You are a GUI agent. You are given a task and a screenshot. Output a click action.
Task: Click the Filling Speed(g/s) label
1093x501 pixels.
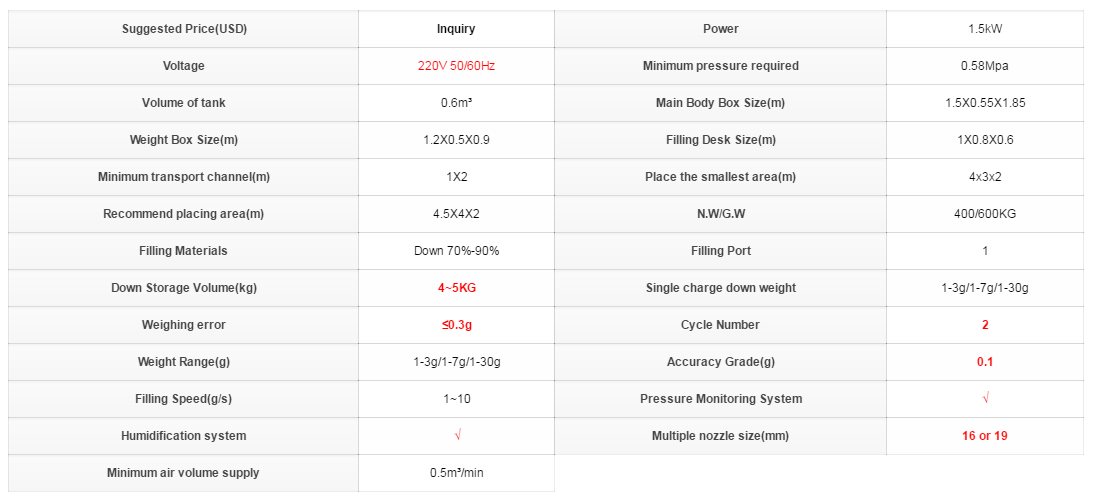183,399
